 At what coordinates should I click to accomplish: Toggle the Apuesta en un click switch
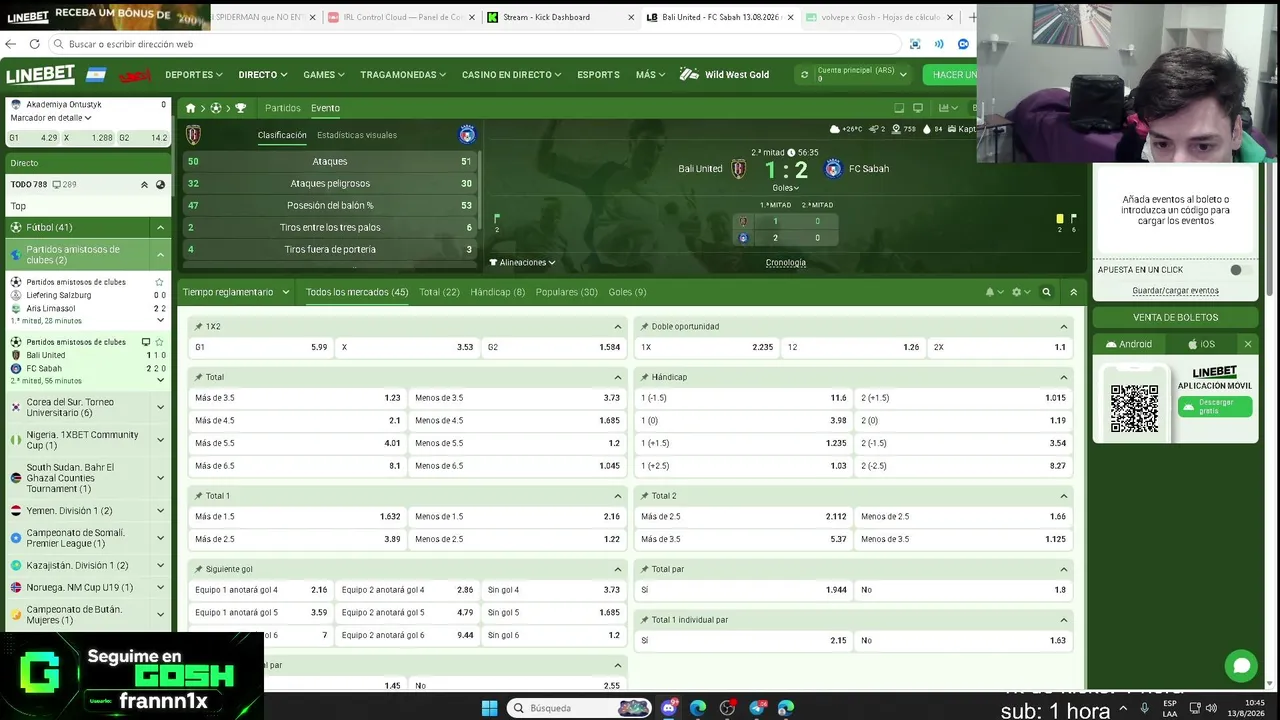[x=1240, y=270]
